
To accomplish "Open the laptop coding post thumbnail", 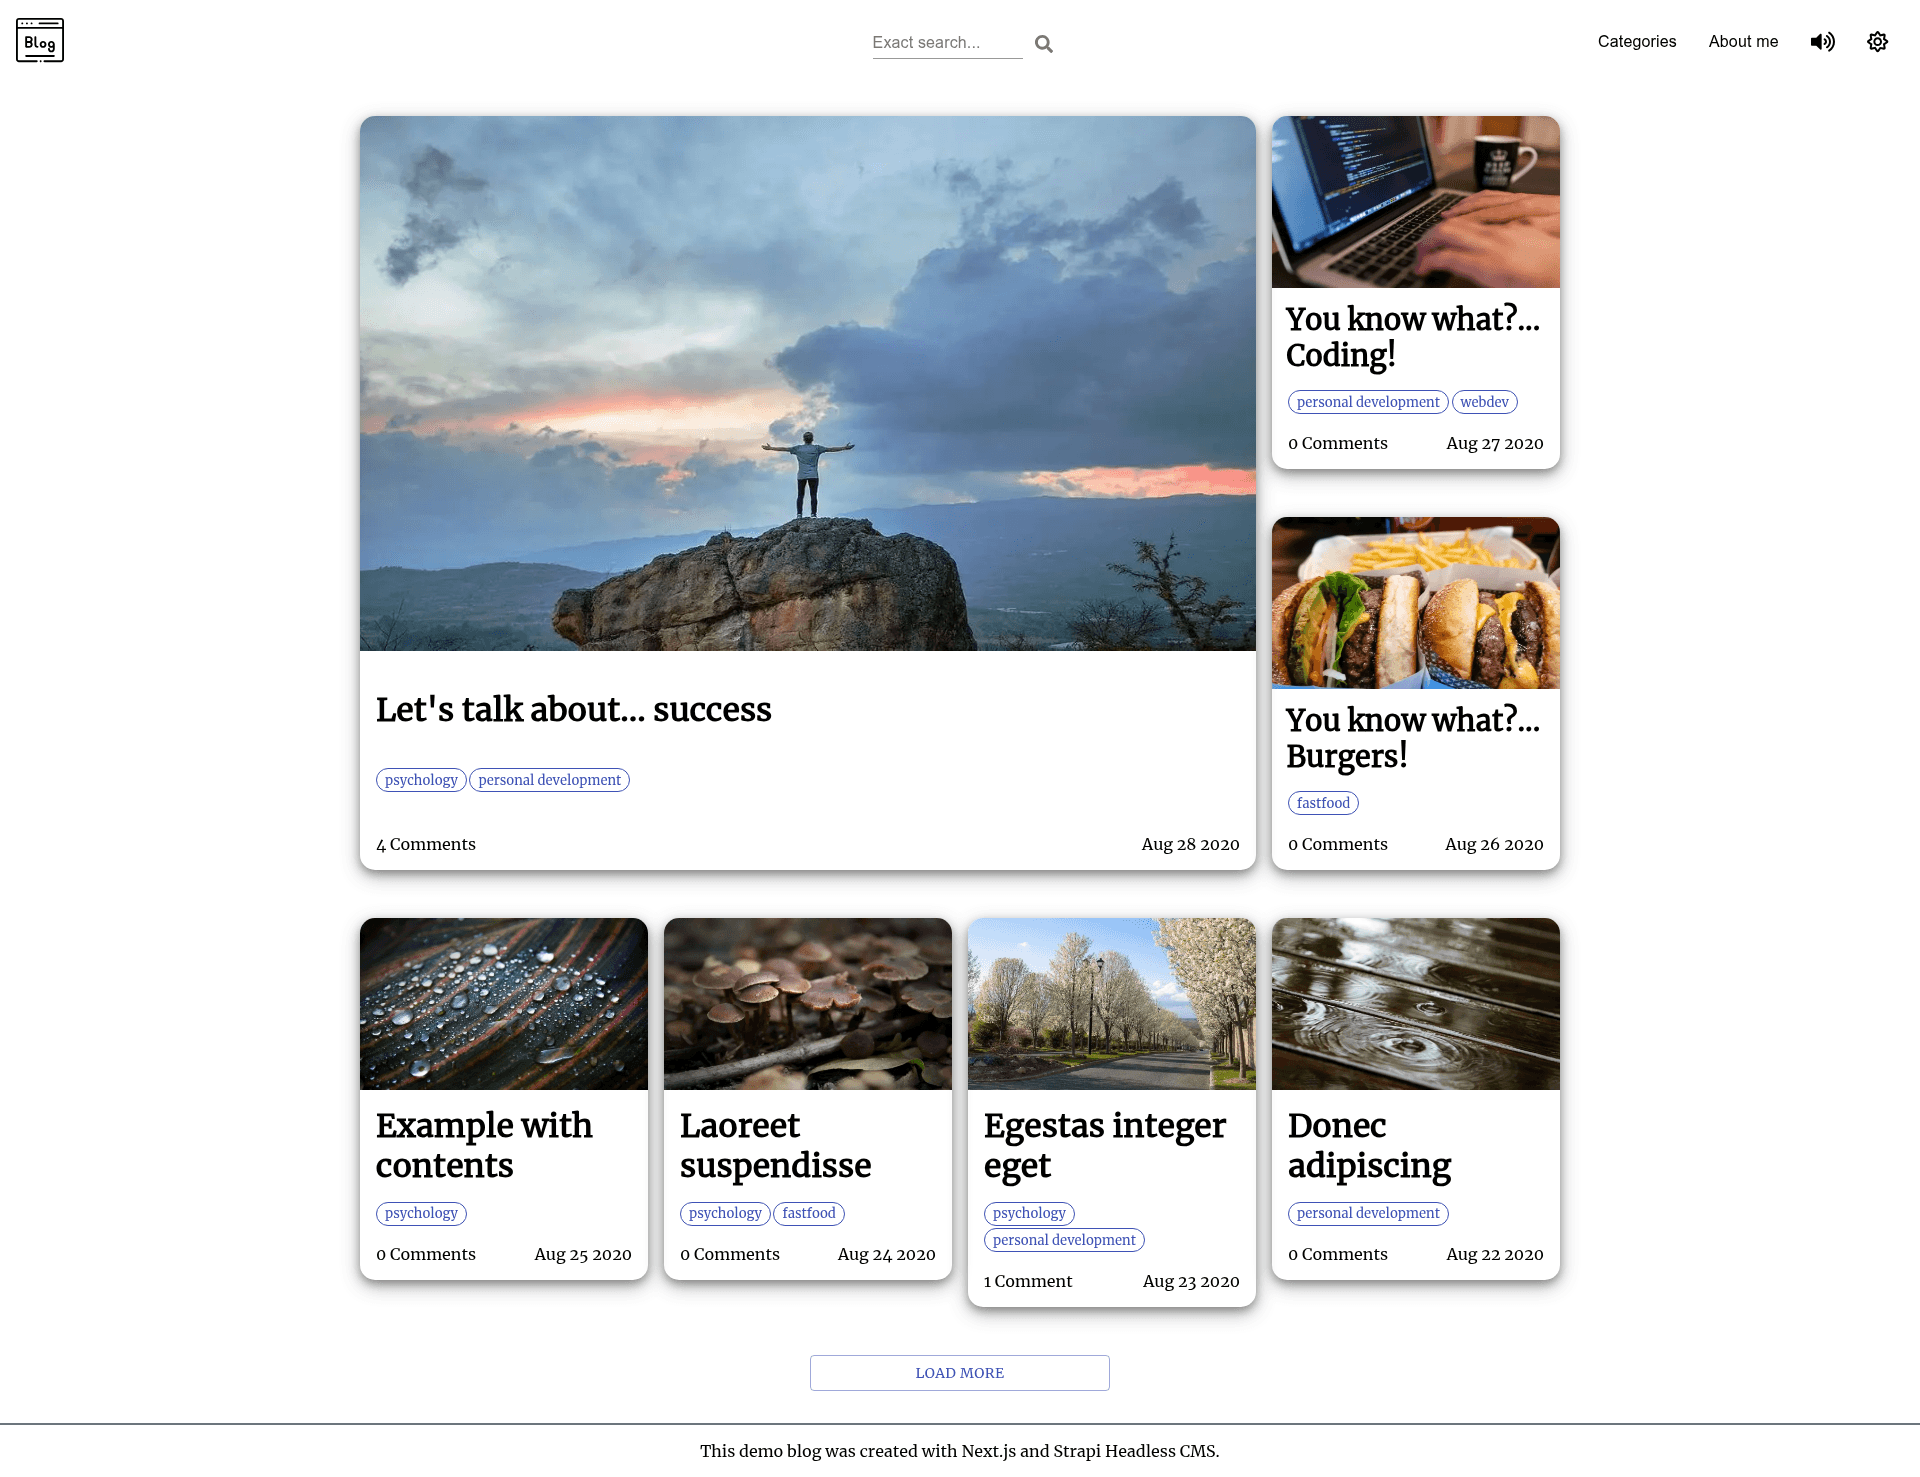I will pos(1416,202).
